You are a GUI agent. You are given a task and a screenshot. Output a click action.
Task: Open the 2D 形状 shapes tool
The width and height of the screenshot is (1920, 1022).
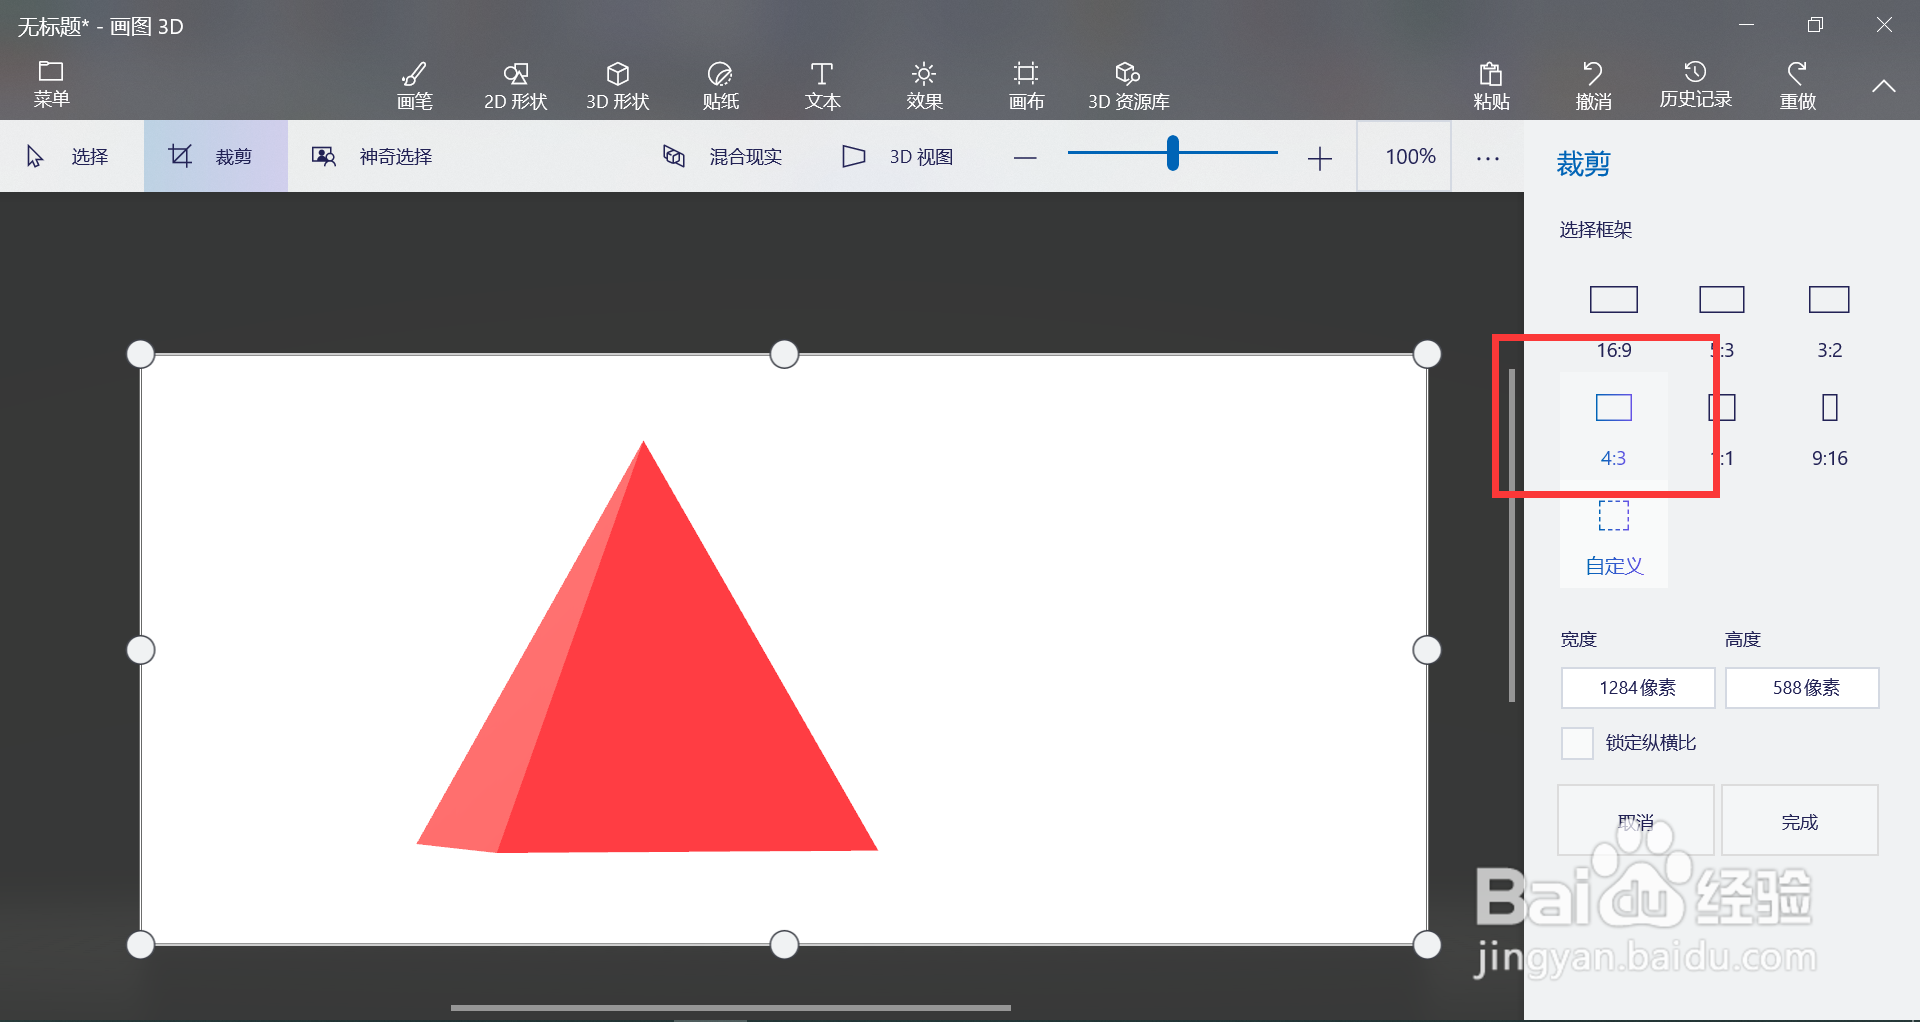[x=515, y=85]
